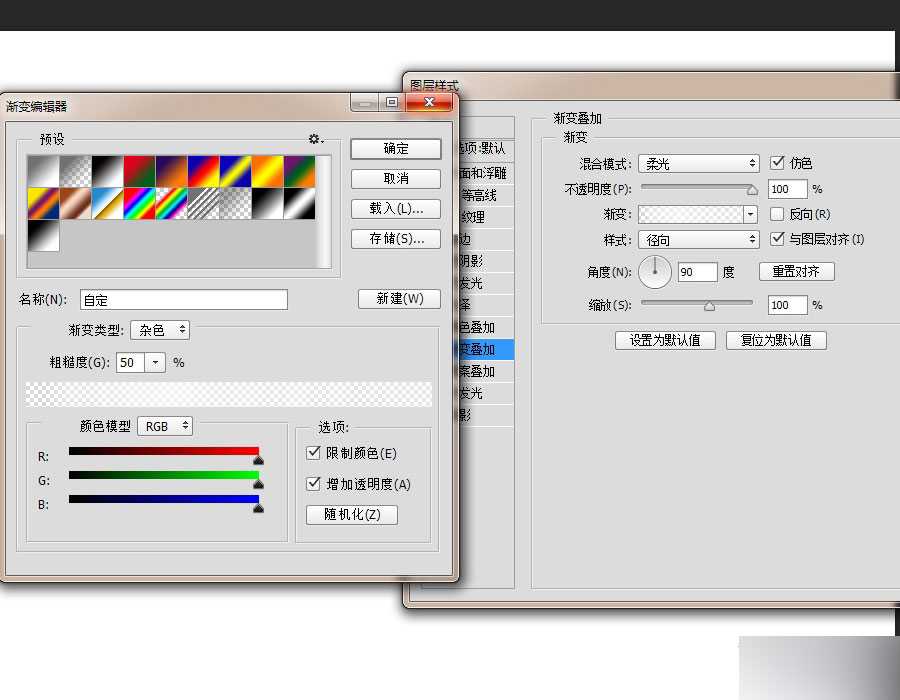900x700 pixels.
Task: Close the gradient editor window
Action: (x=429, y=102)
